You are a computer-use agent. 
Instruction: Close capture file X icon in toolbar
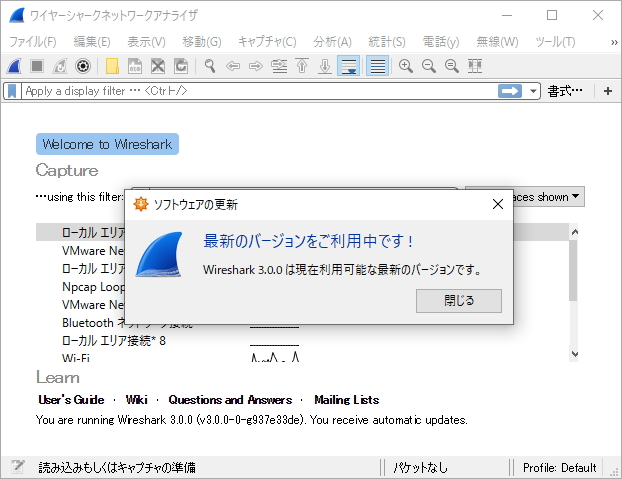tap(158, 66)
